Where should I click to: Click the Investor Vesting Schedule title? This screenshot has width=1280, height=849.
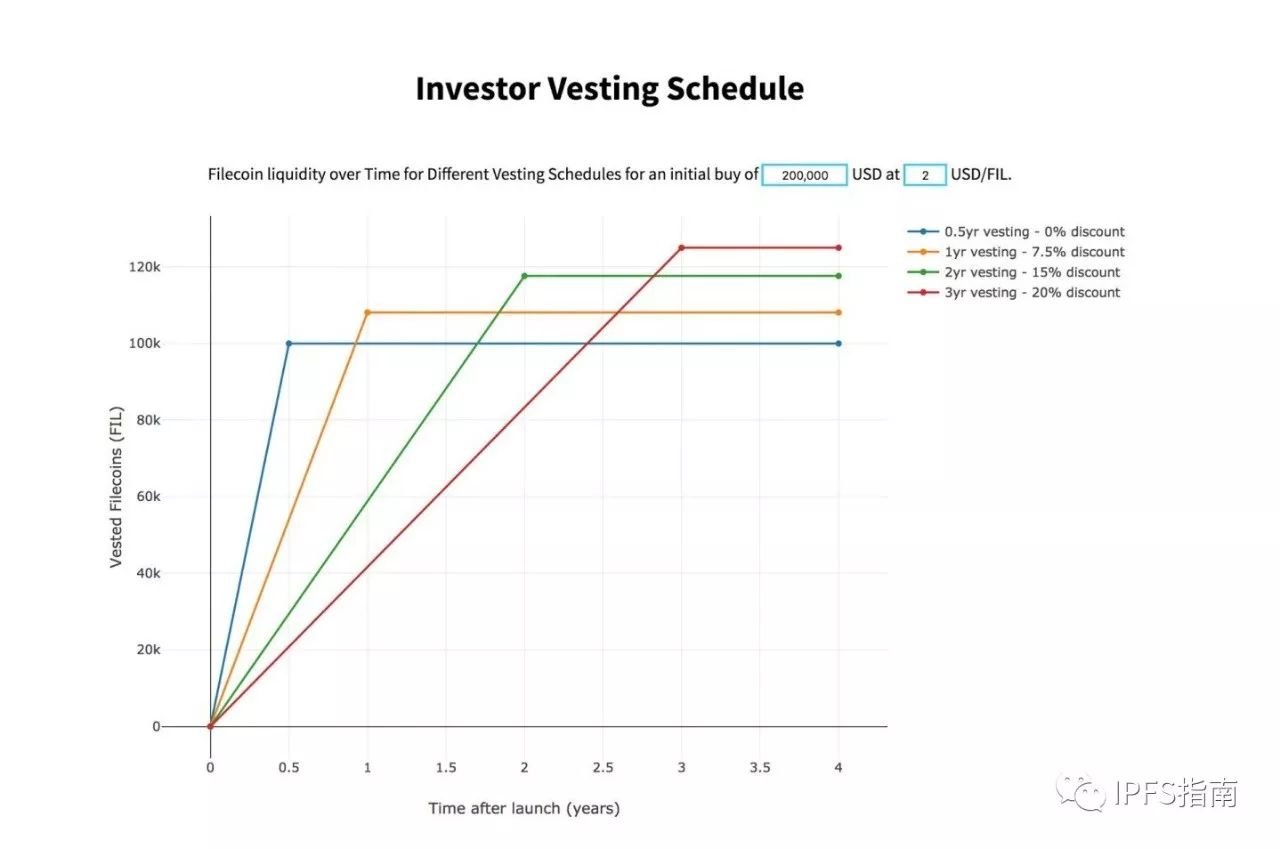click(x=610, y=89)
